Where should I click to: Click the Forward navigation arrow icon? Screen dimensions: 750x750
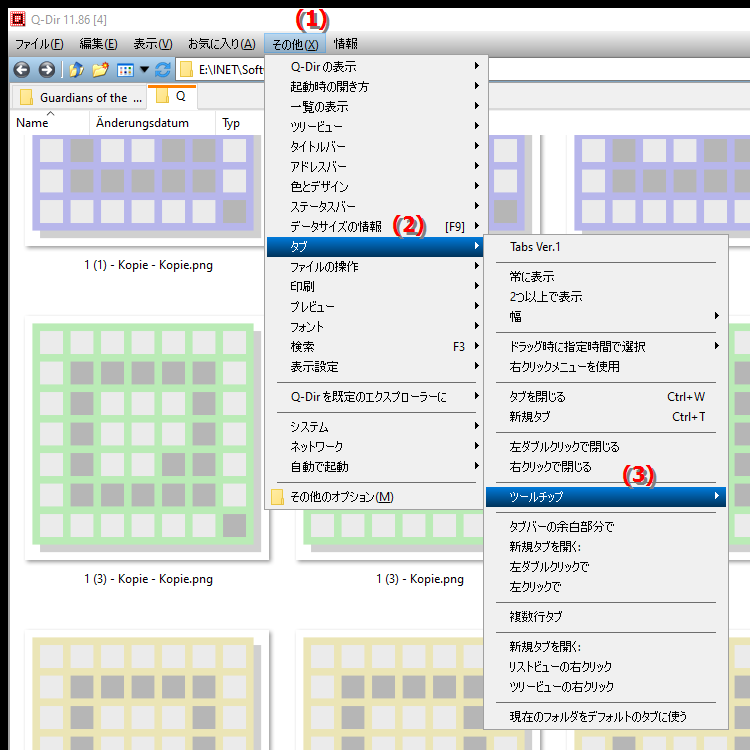(46, 70)
